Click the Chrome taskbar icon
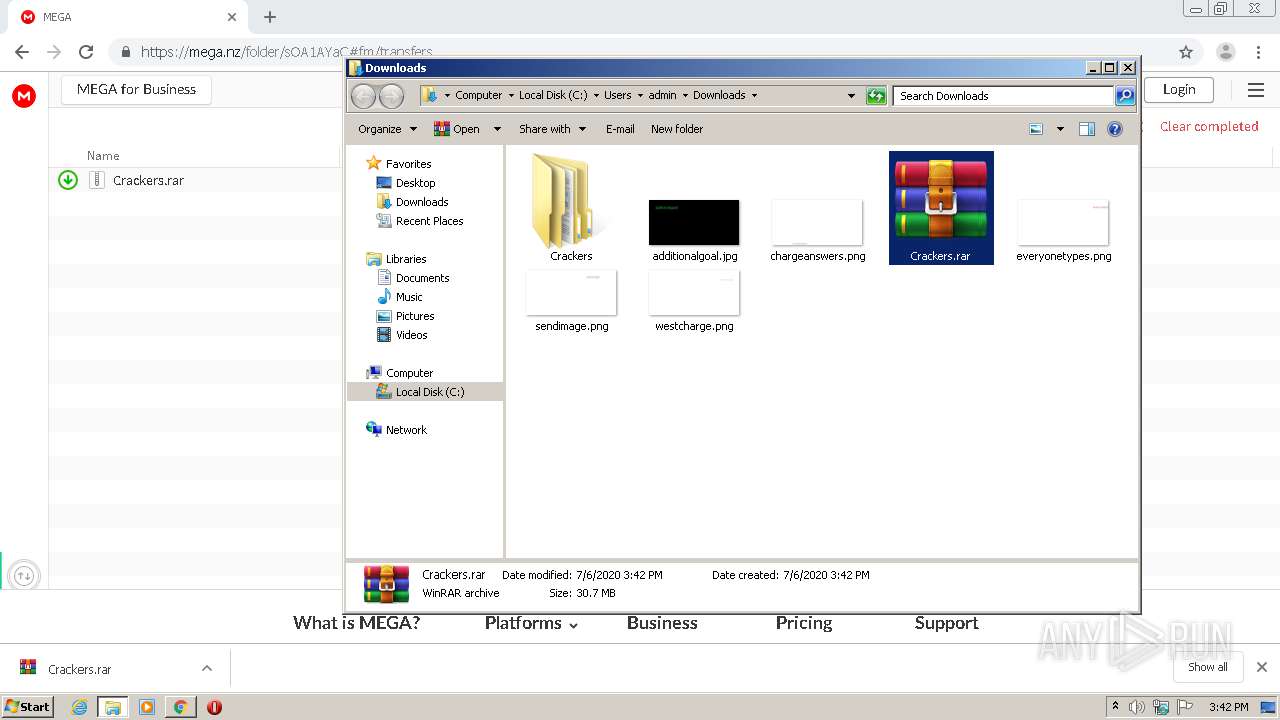Screen dimensions: 1280x720 pos(180,707)
